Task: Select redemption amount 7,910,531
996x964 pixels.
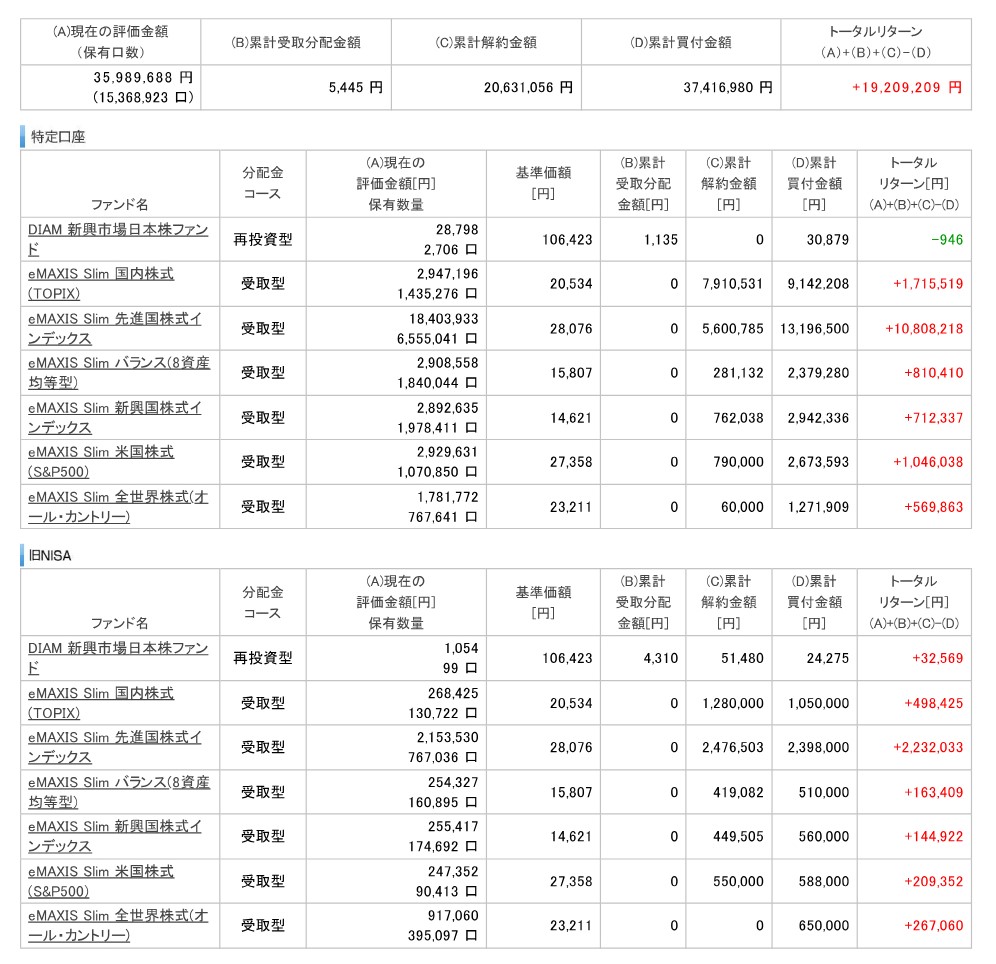Action: point(732,283)
